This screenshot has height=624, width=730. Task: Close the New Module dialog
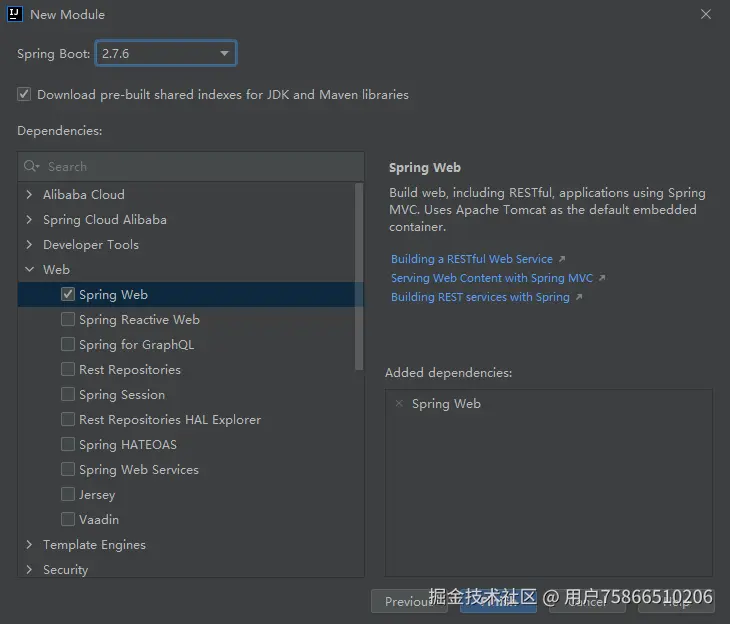[x=706, y=14]
